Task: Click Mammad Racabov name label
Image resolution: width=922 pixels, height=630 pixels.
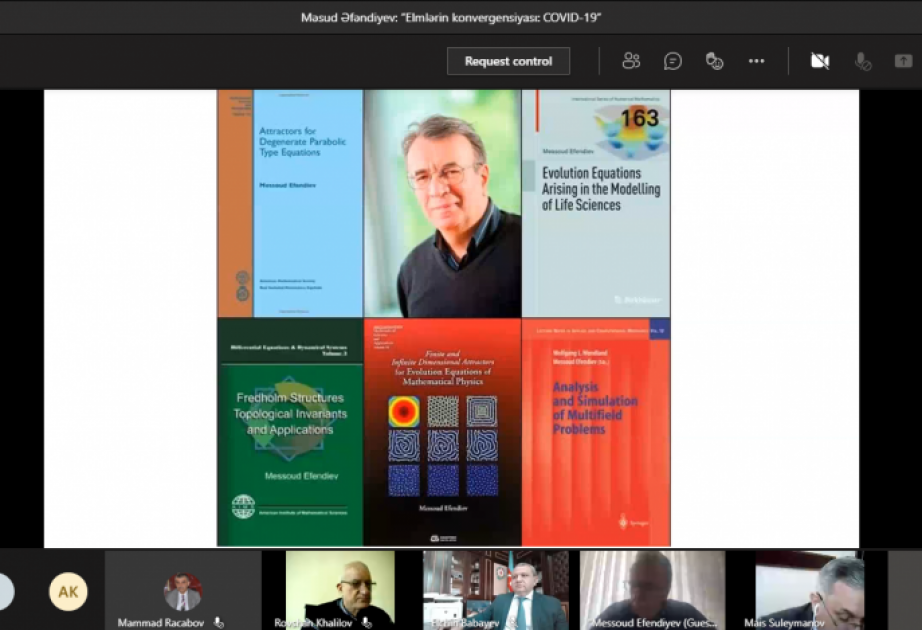Action: (161, 622)
